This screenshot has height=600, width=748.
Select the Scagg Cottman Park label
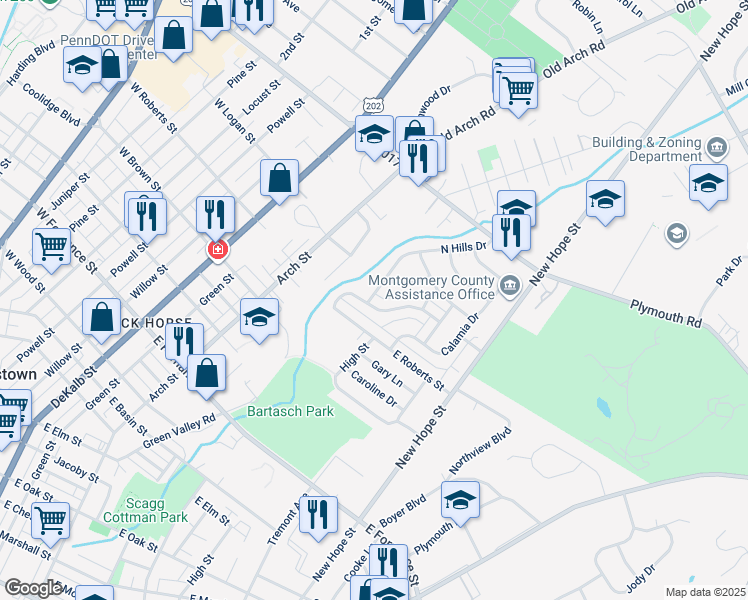pos(145,510)
